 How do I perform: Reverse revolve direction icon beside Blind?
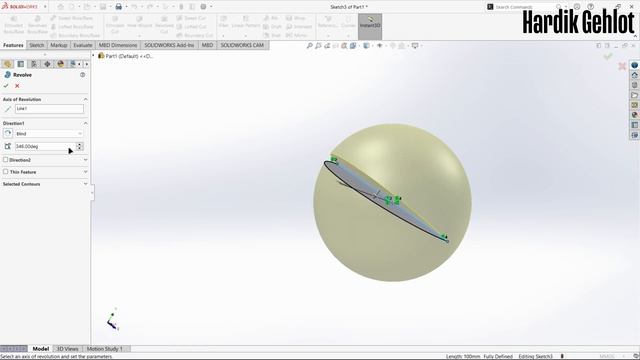(8, 133)
